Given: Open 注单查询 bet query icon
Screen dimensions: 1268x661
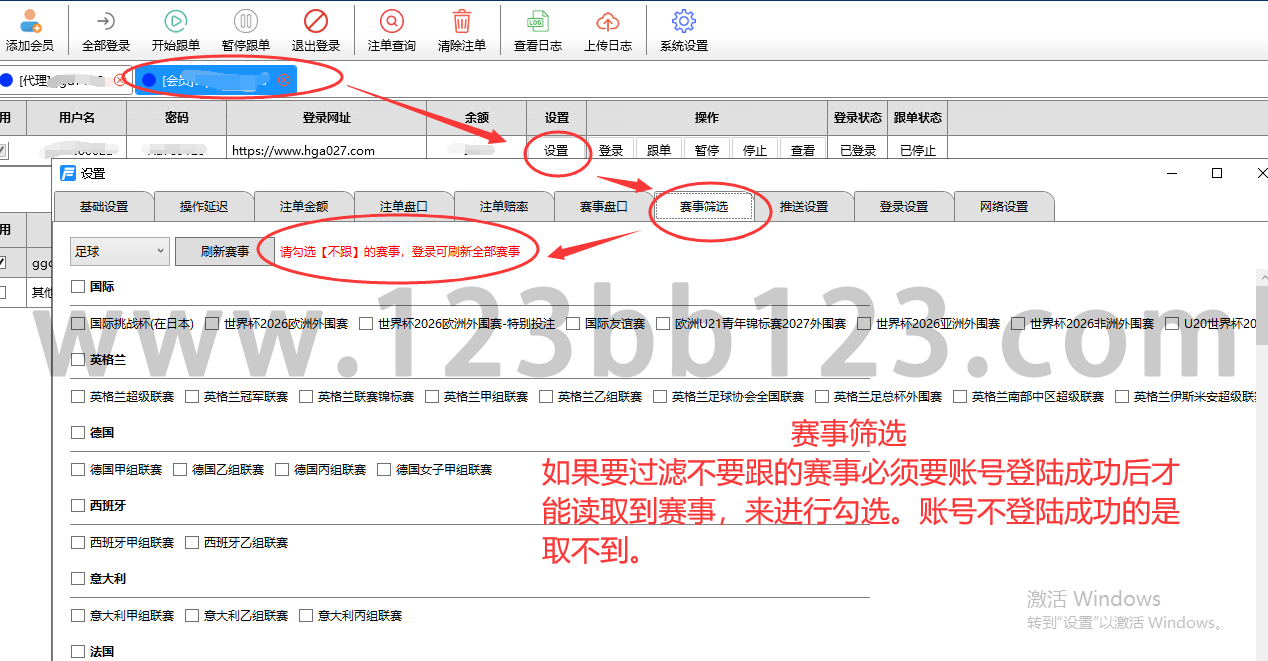Looking at the screenshot, I should tap(391, 22).
